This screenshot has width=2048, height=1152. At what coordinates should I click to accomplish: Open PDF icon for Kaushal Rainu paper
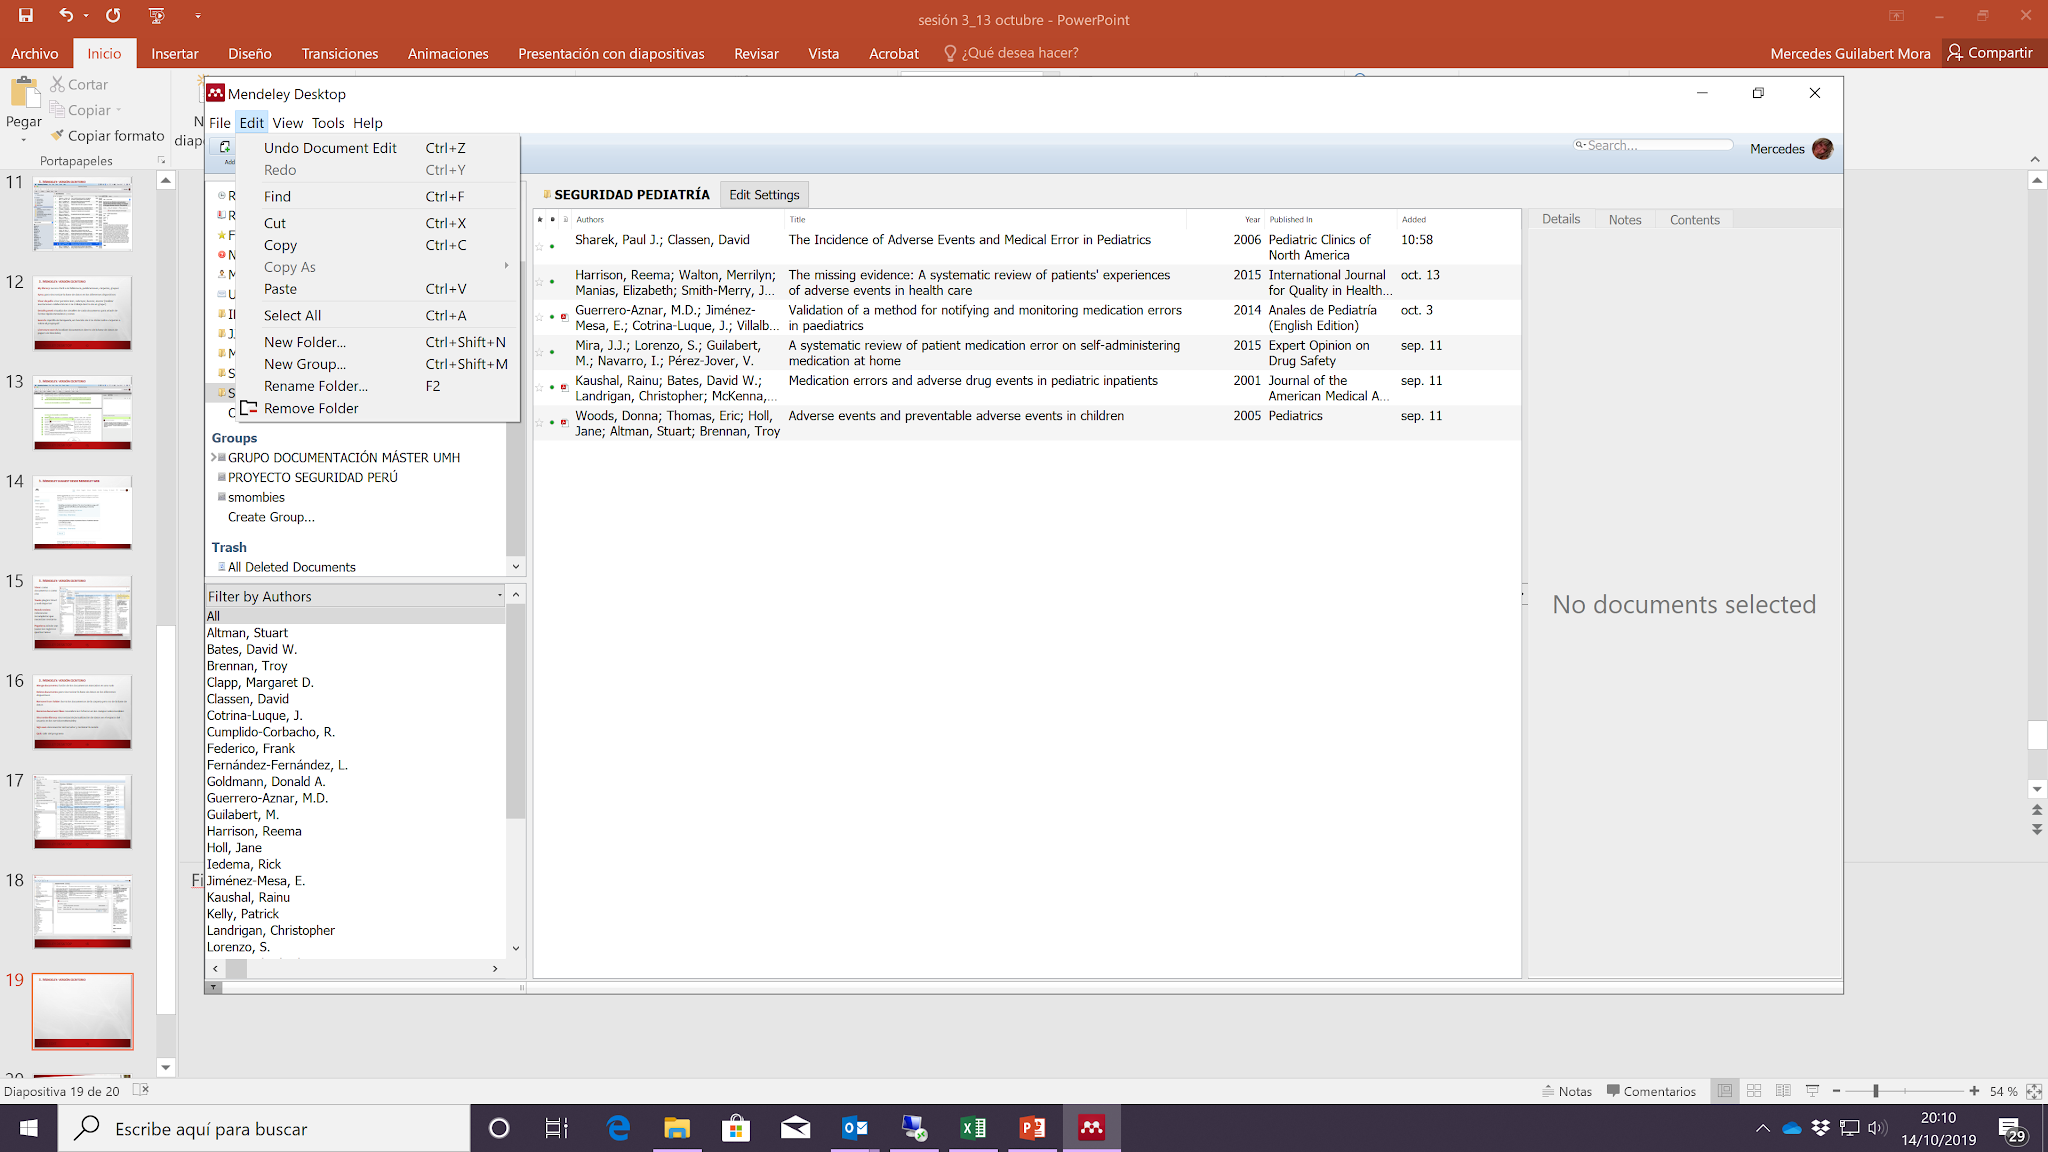pyautogui.click(x=564, y=387)
